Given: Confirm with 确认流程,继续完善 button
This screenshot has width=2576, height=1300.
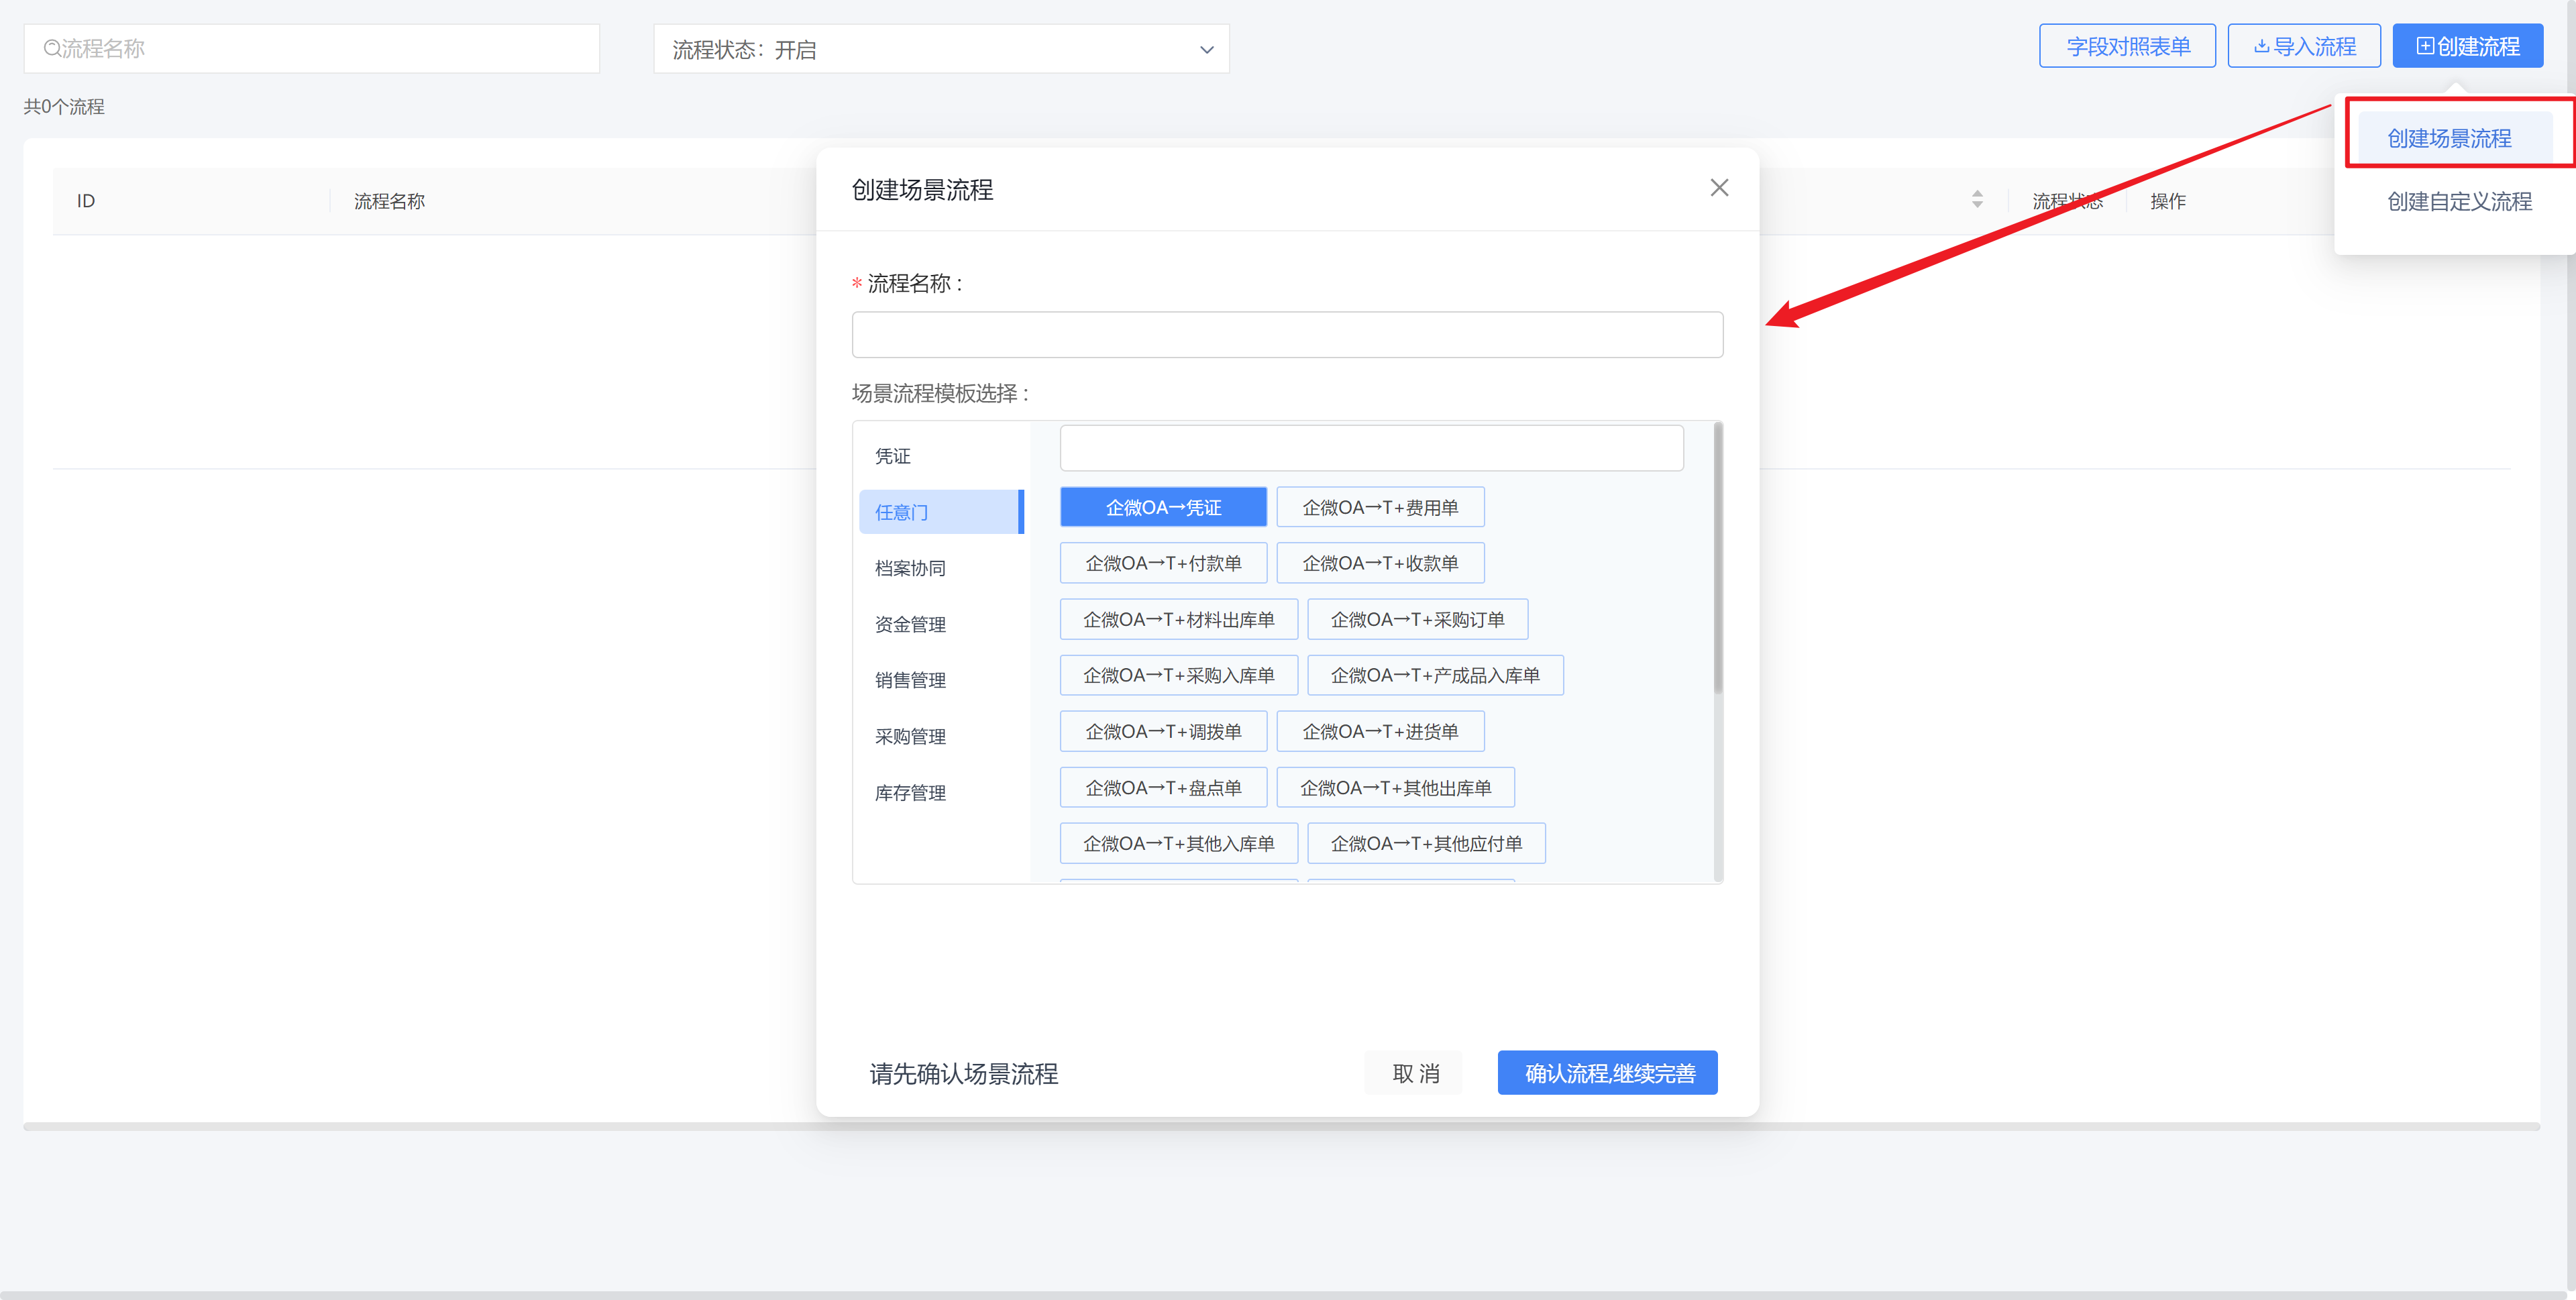Looking at the screenshot, I should 1607,1073.
